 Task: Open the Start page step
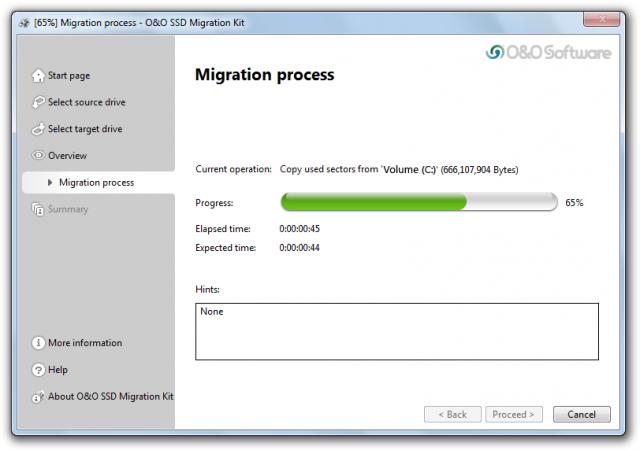click(69, 76)
